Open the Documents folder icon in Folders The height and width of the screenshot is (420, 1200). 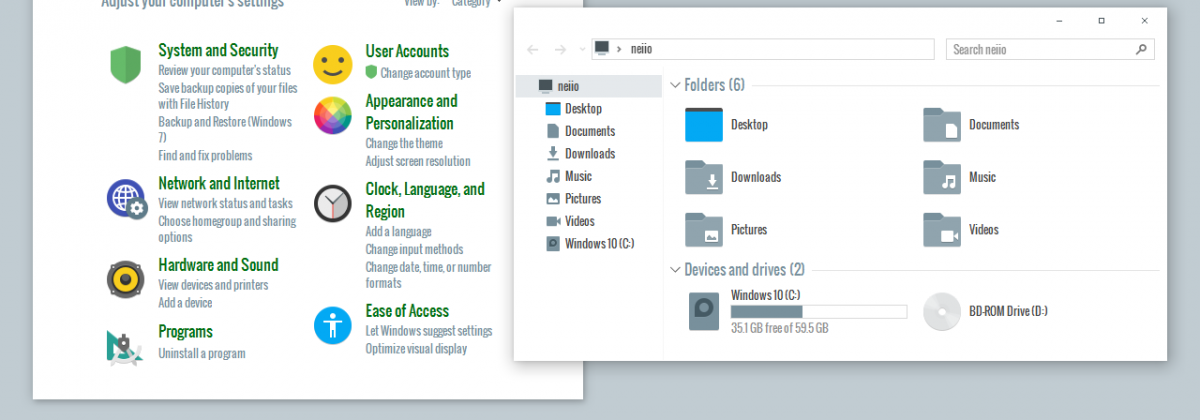[942, 124]
